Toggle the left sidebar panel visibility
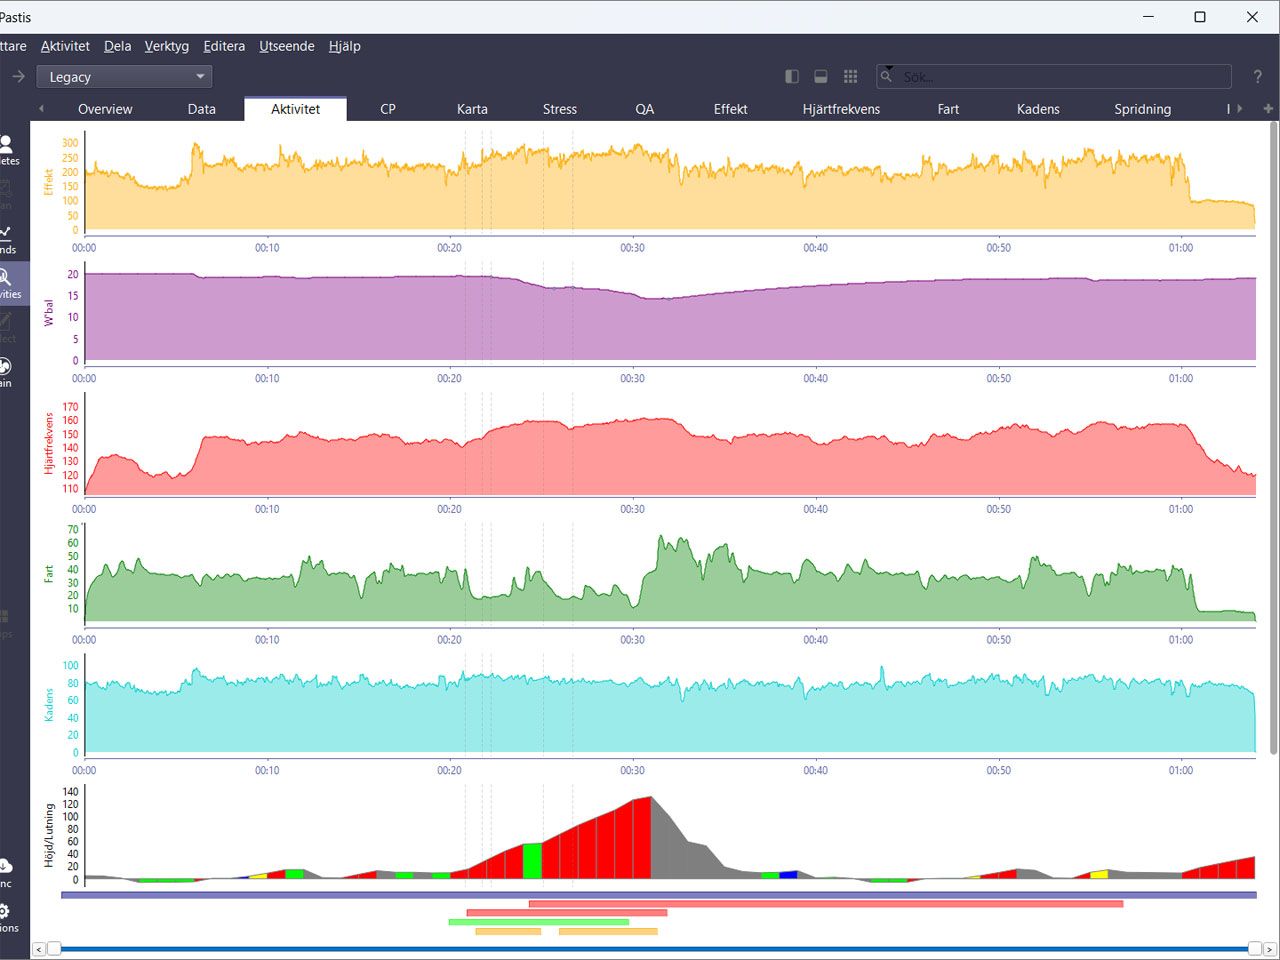The image size is (1280, 960). [792, 77]
